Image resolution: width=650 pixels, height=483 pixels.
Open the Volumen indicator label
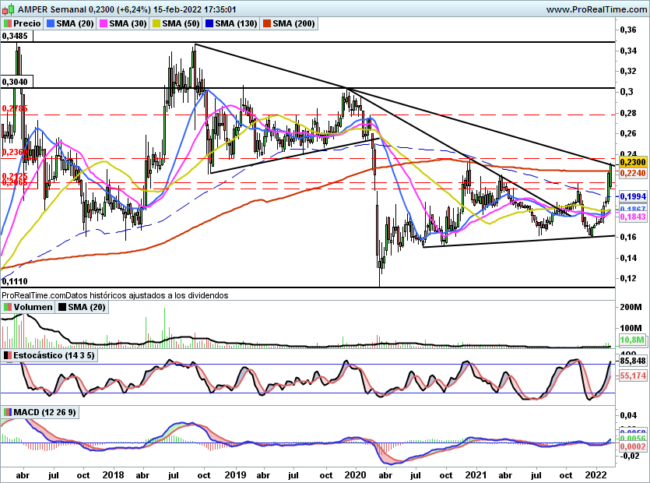(28, 307)
